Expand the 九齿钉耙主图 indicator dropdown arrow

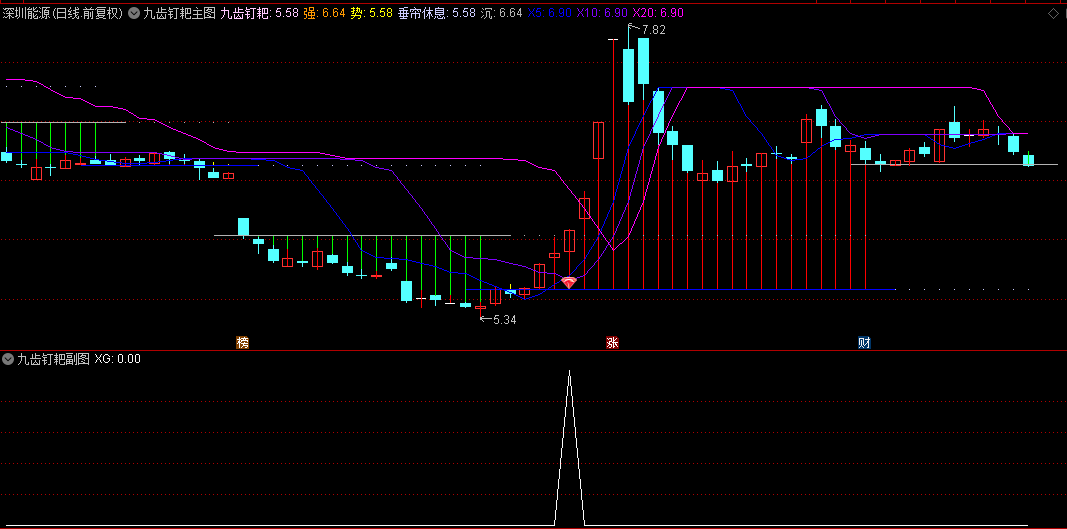pyautogui.click(x=134, y=13)
